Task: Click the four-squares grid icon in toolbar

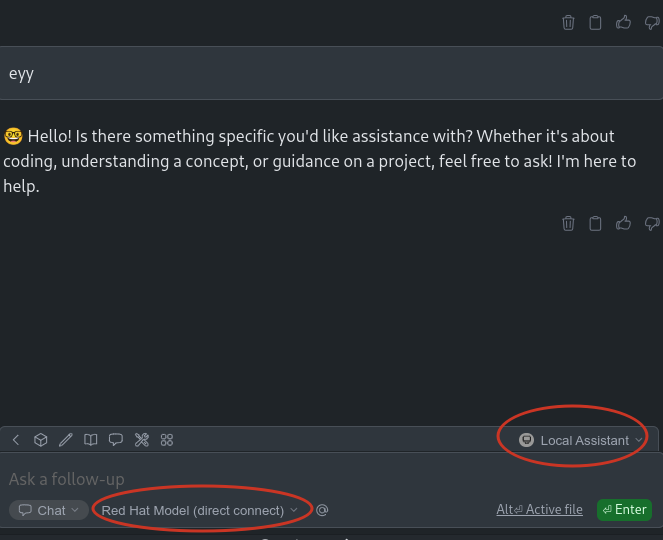Action: click(x=167, y=440)
